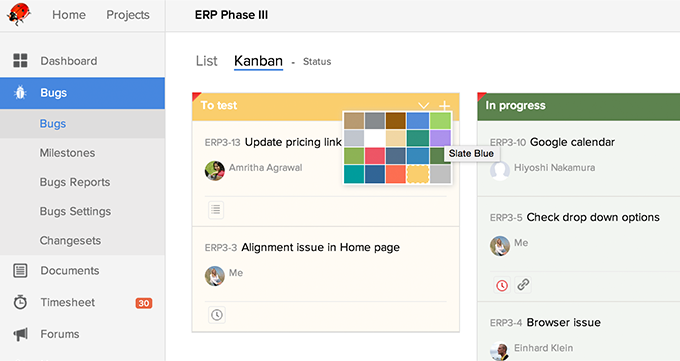Select the Kanban view tab
Viewport: 680px width, 361px height.
coord(258,61)
